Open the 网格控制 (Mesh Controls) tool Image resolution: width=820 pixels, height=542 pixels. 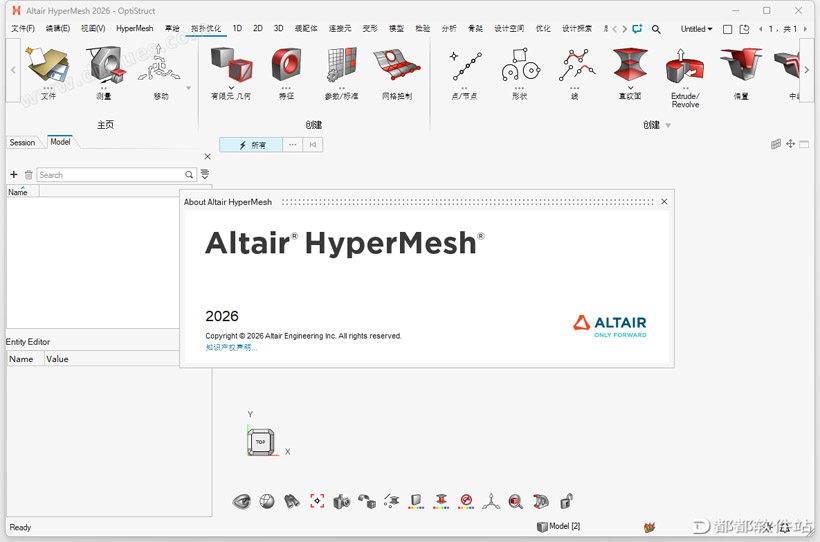pos(397,65)
